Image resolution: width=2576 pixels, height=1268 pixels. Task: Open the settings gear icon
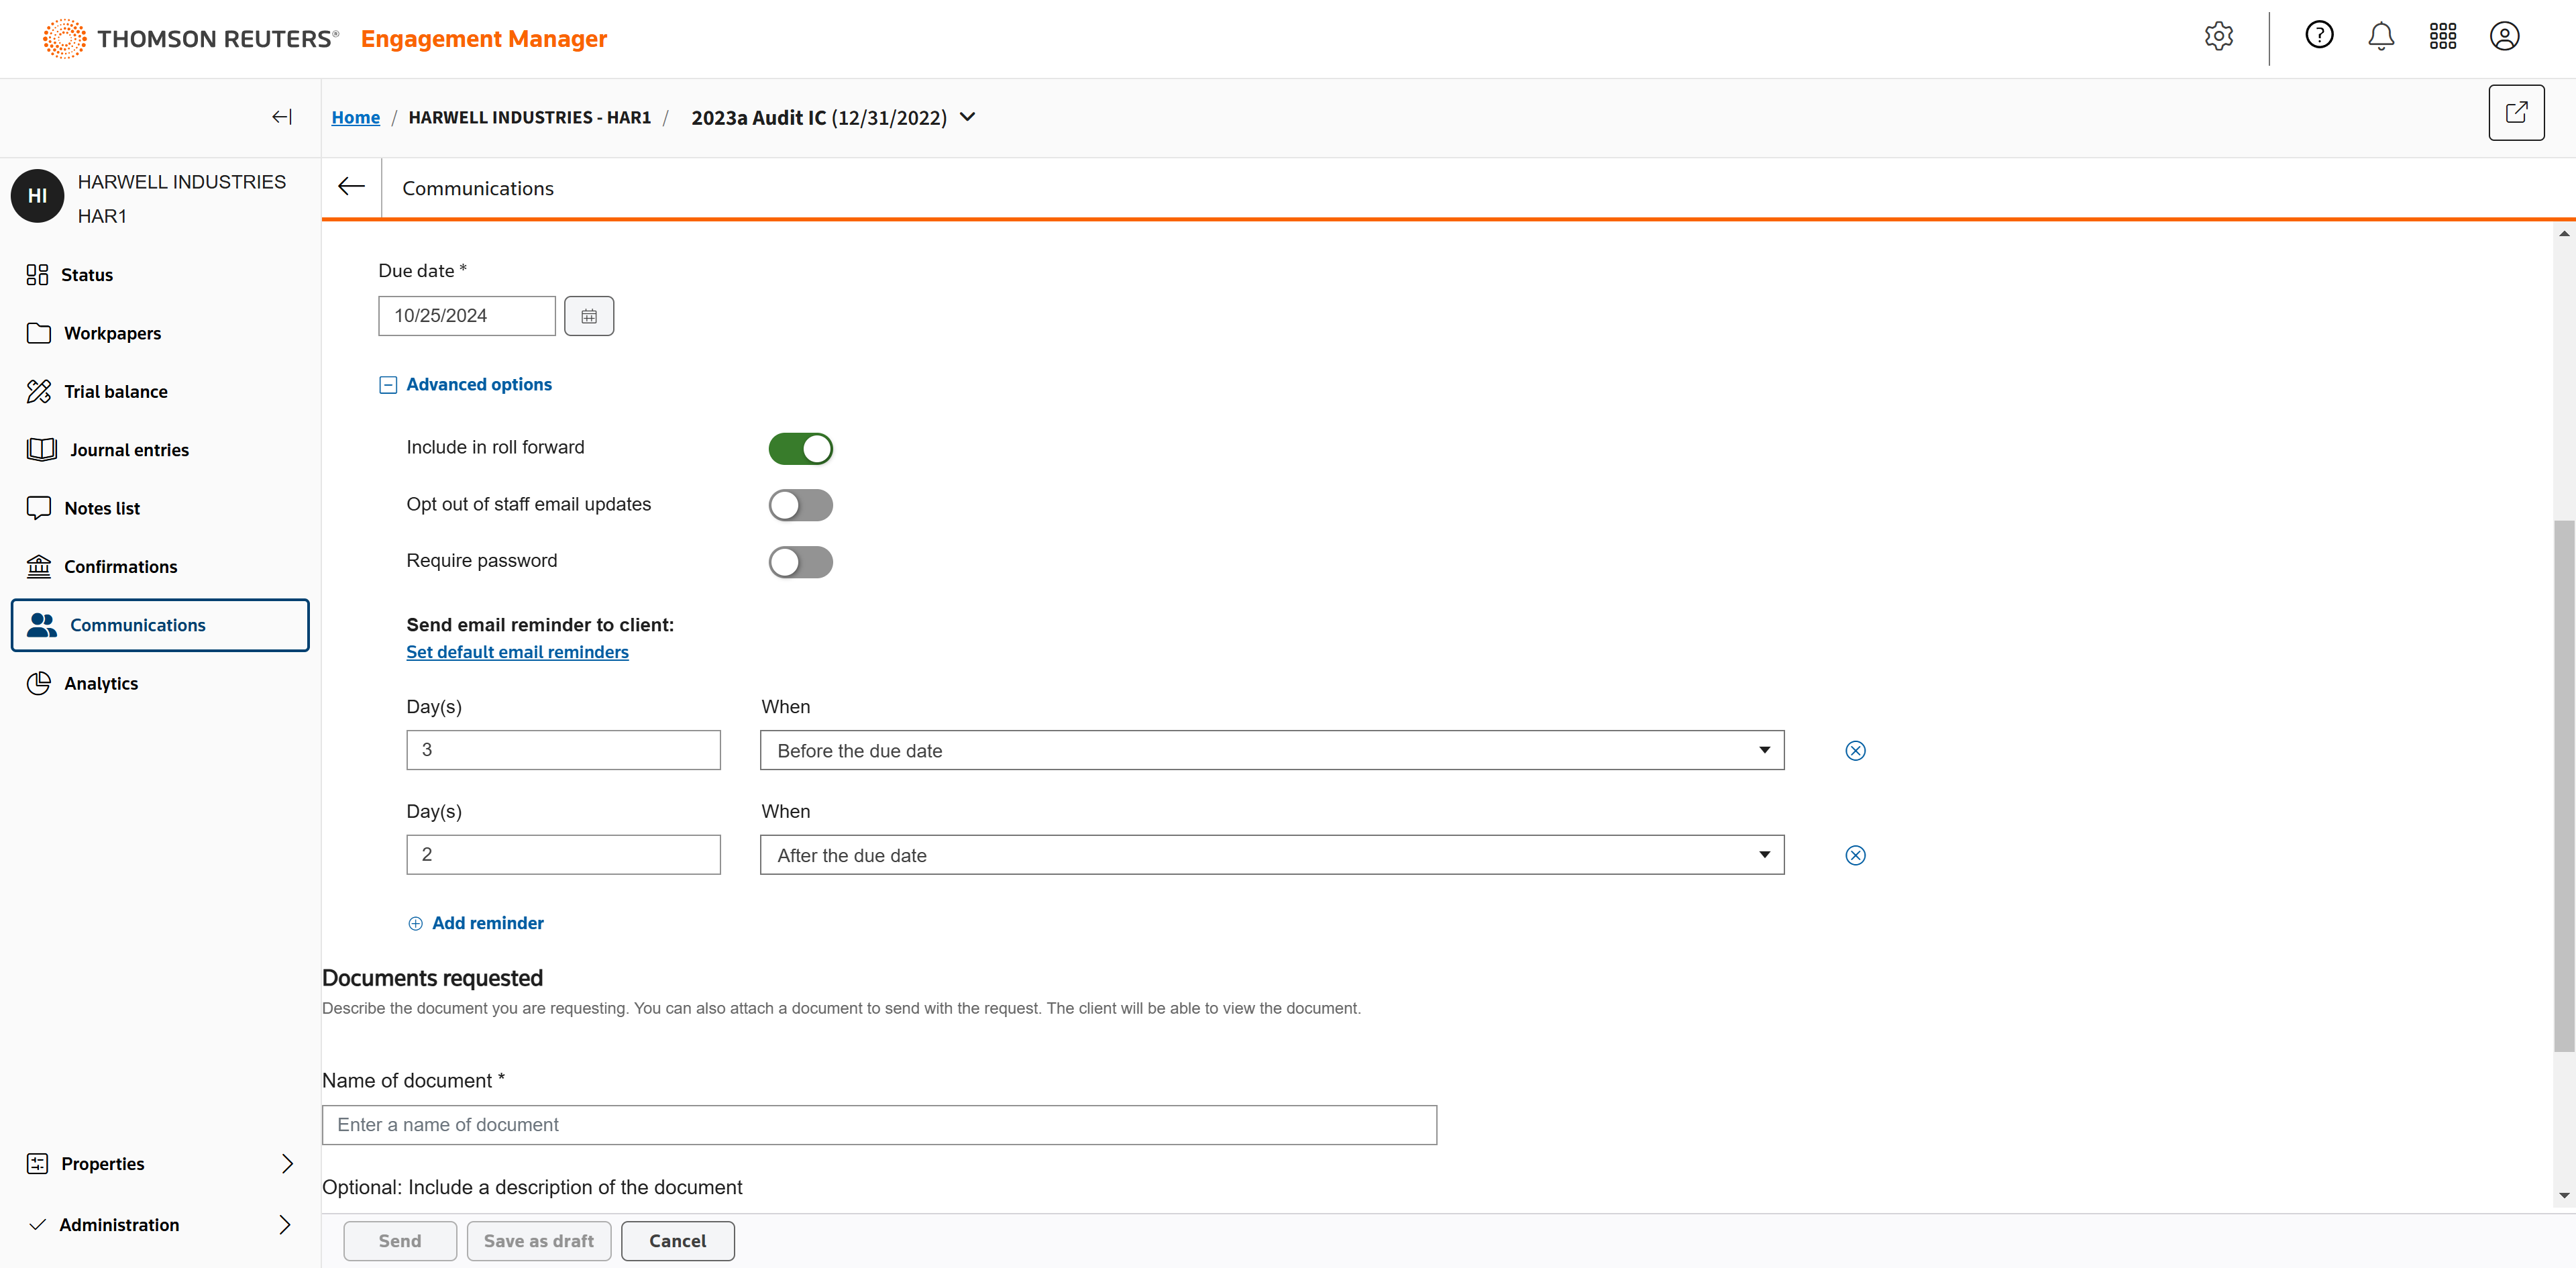(x=2218, y=37)
